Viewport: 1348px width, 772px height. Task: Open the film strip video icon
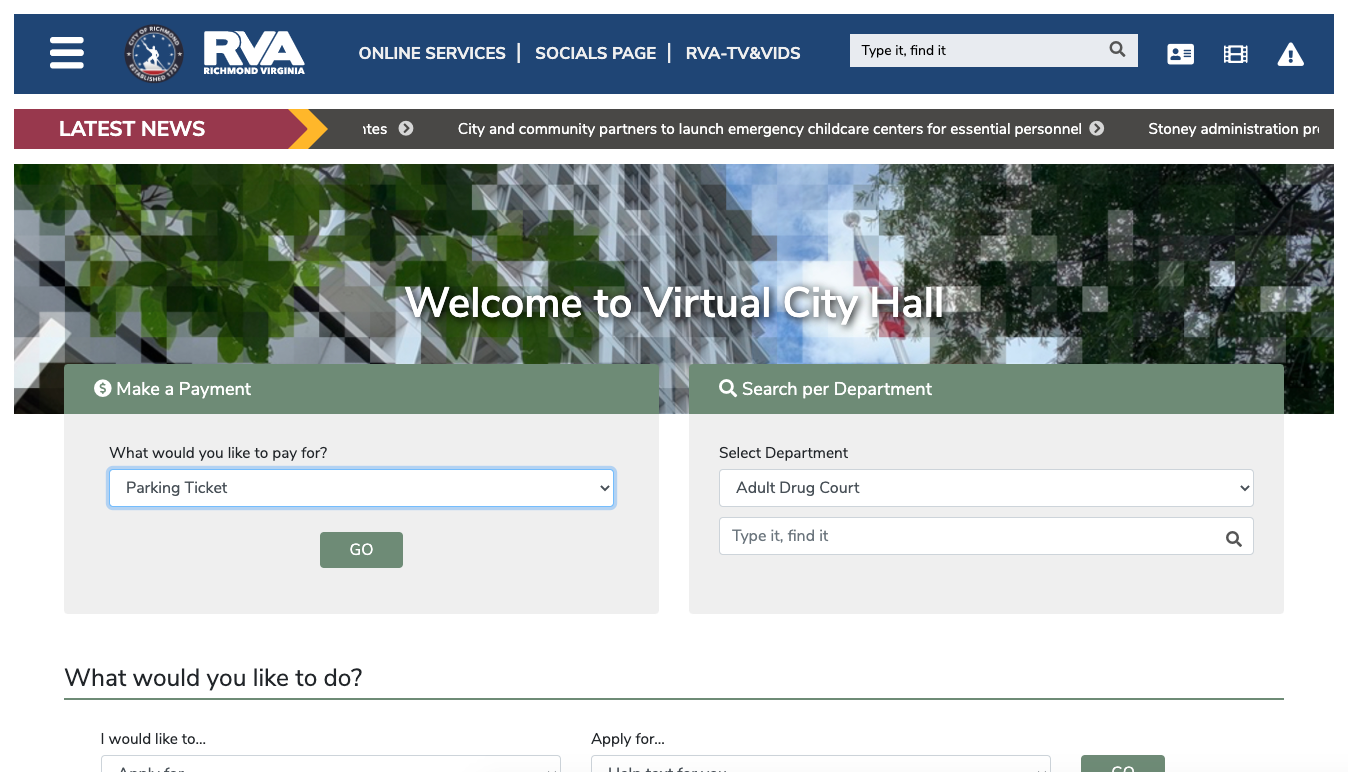(1235, 55)
